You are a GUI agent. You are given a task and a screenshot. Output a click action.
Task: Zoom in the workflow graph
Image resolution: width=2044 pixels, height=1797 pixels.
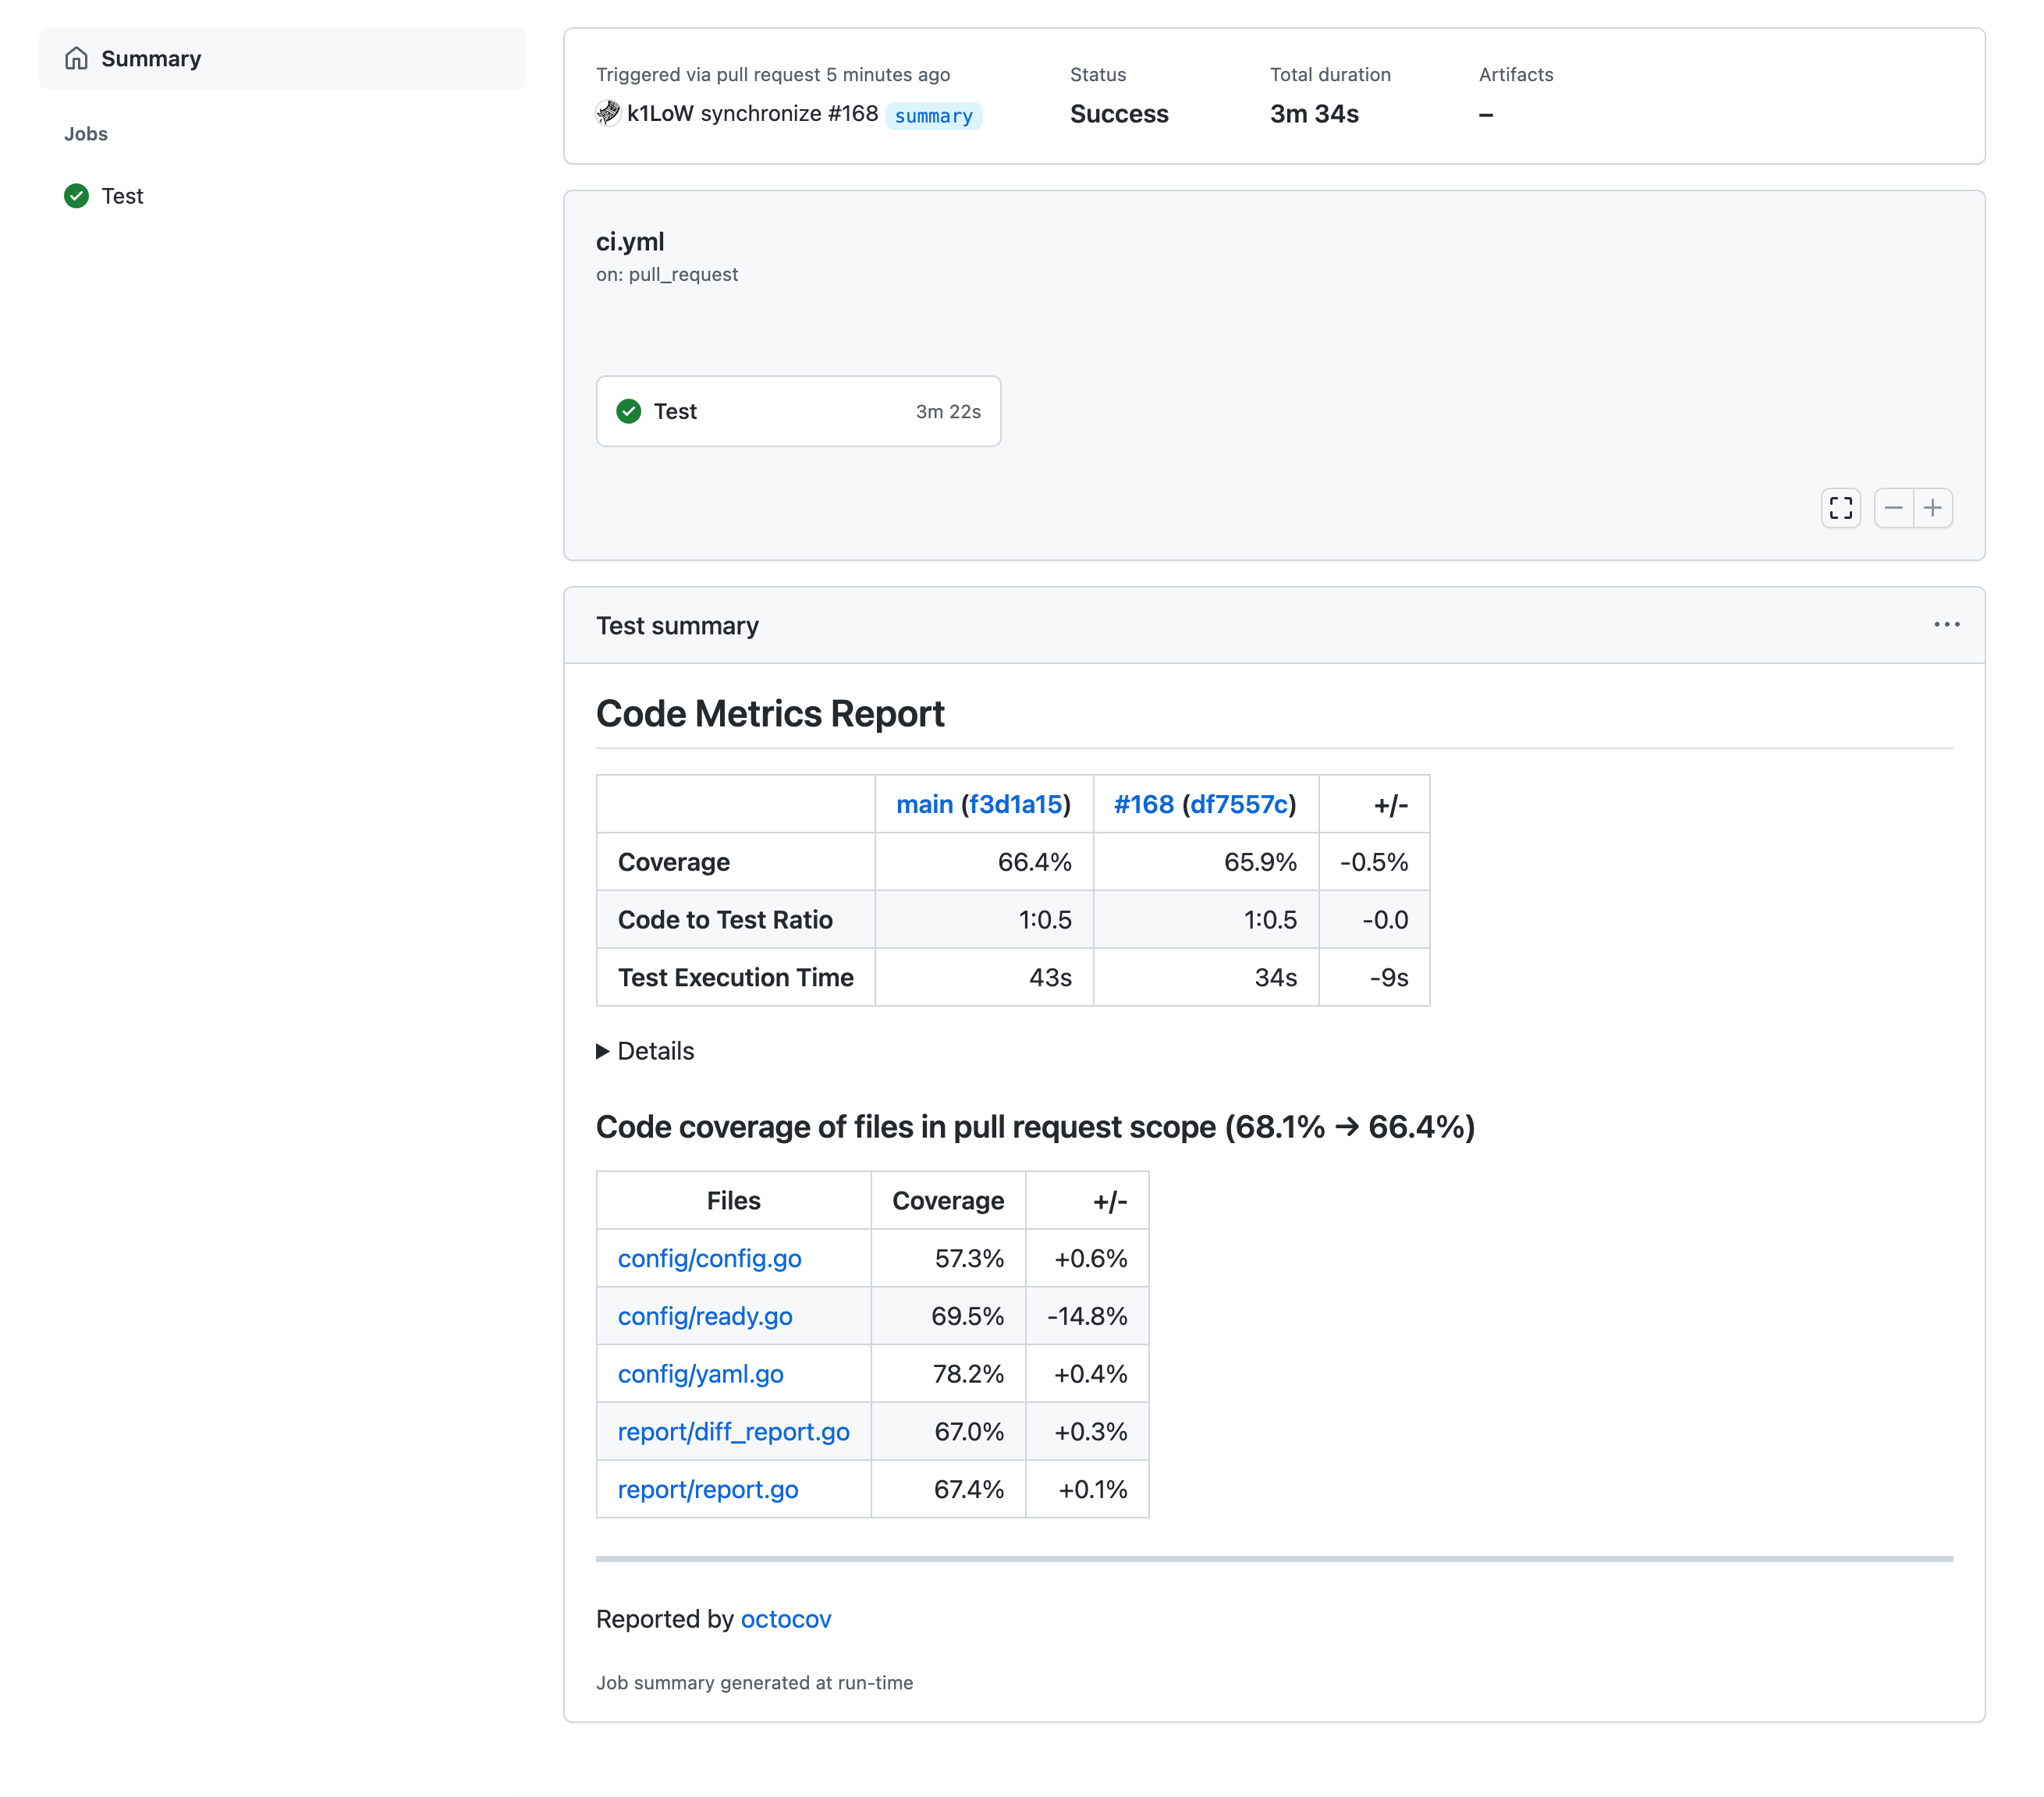tap(1933, 508)
